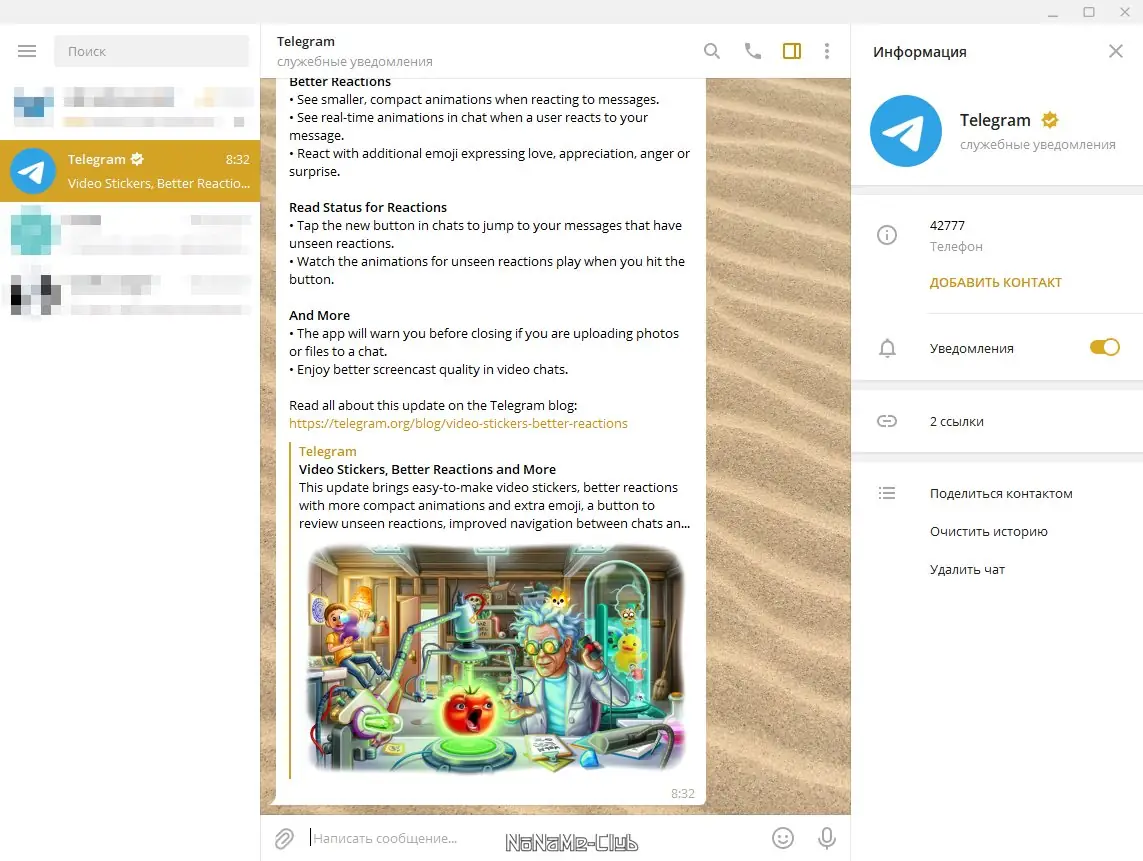Open the first blurred chat in list
Viewport: 1143px width, 861px height.
point(130,108)
